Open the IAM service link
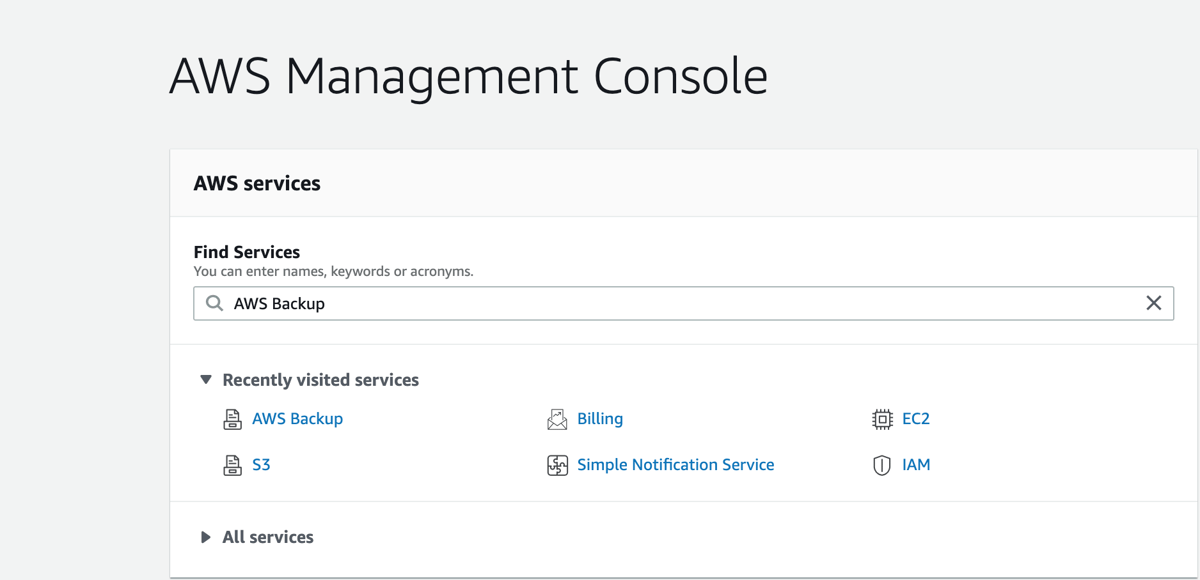This screenshot has height=580, width=1200. click(916, 465)
